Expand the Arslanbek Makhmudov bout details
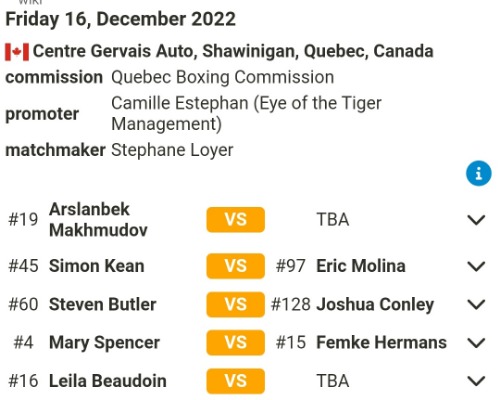The height and width of the screenshot is (400, 500). coord(476,220)
